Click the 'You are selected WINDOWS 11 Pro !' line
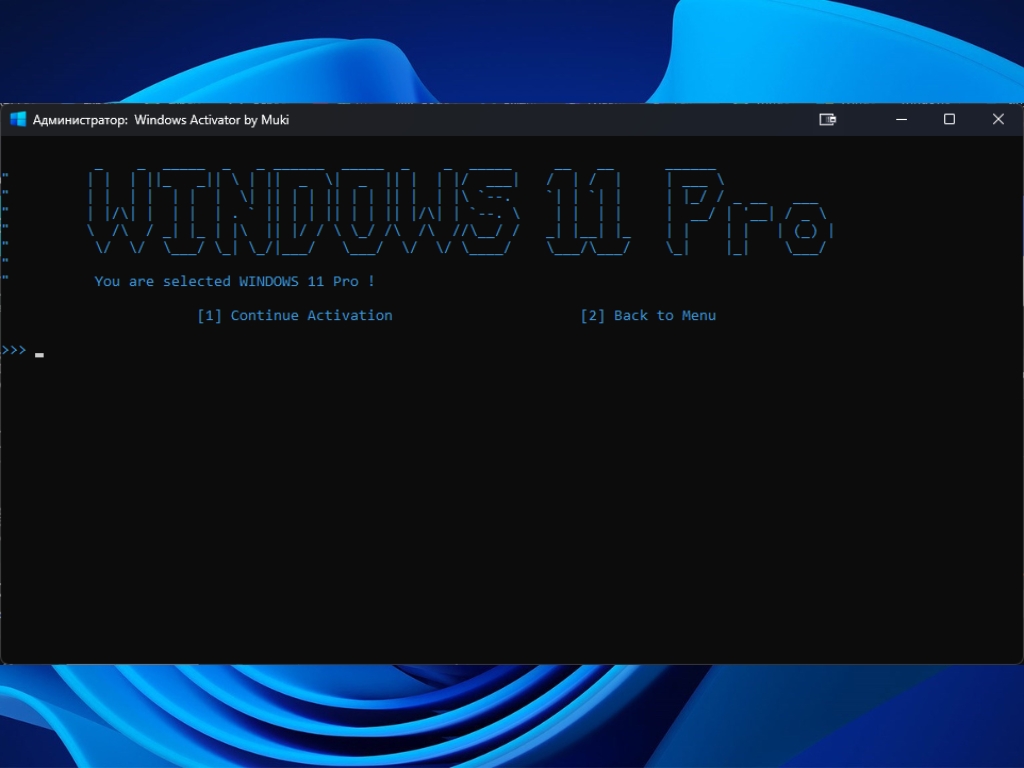 234,281
